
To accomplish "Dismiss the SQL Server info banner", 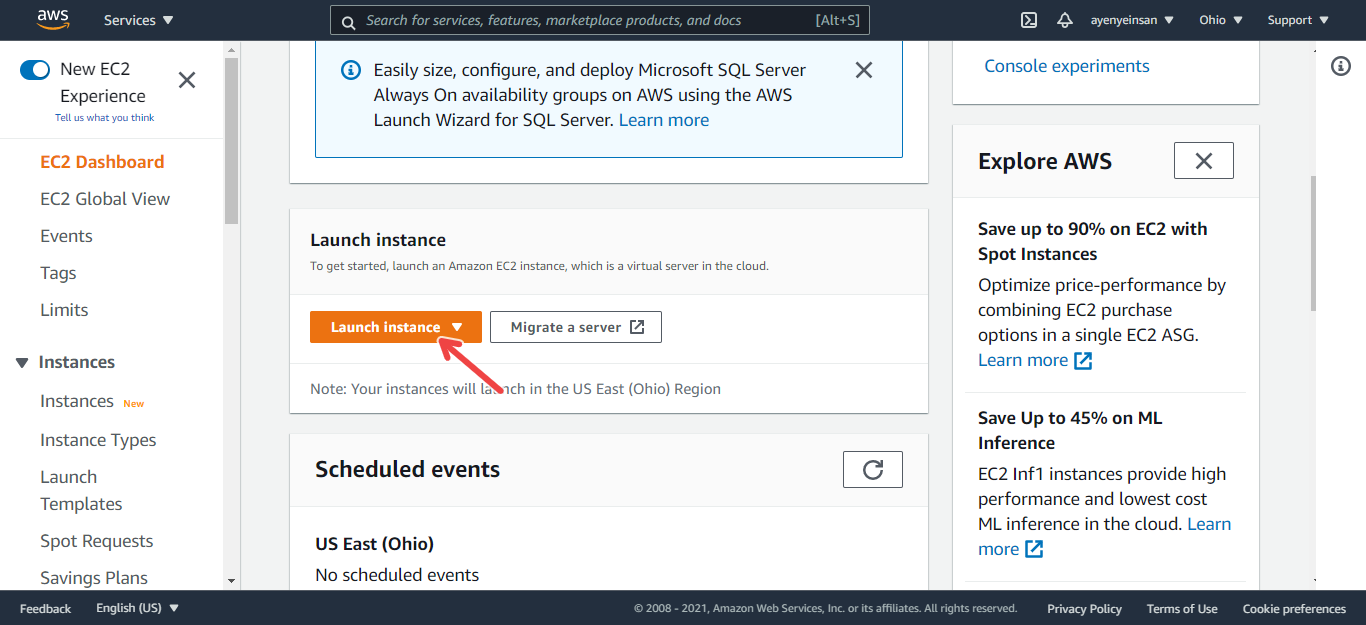I will [x=864, y=70].
